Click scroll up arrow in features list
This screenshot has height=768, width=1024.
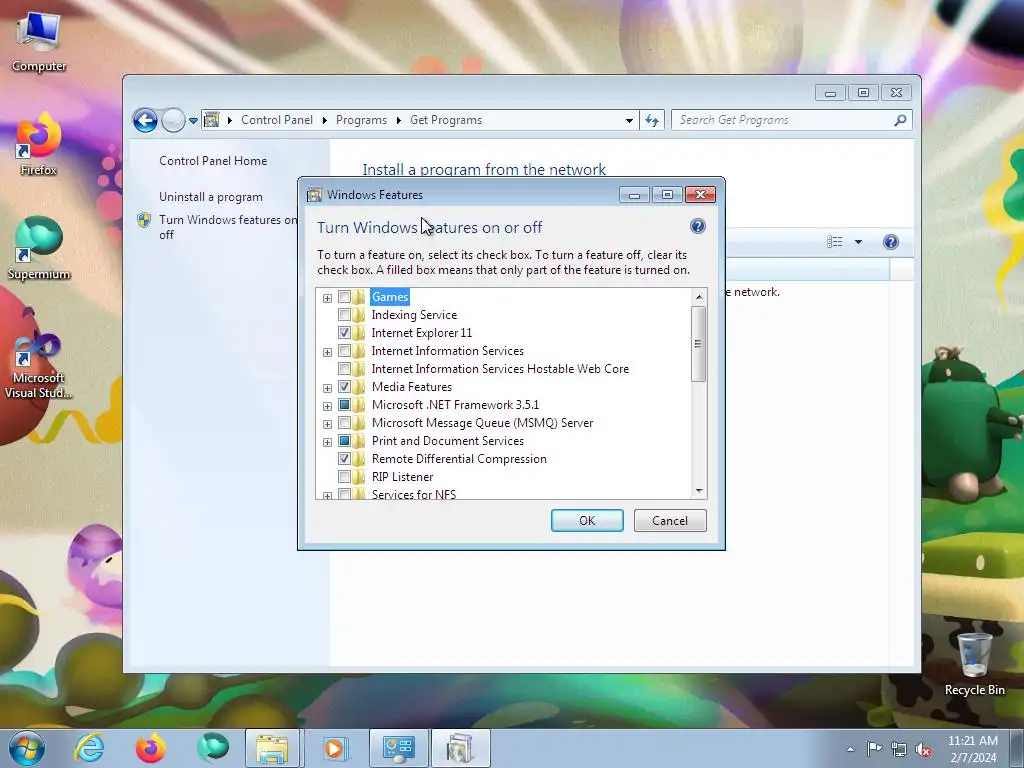(x=699, y=297)
